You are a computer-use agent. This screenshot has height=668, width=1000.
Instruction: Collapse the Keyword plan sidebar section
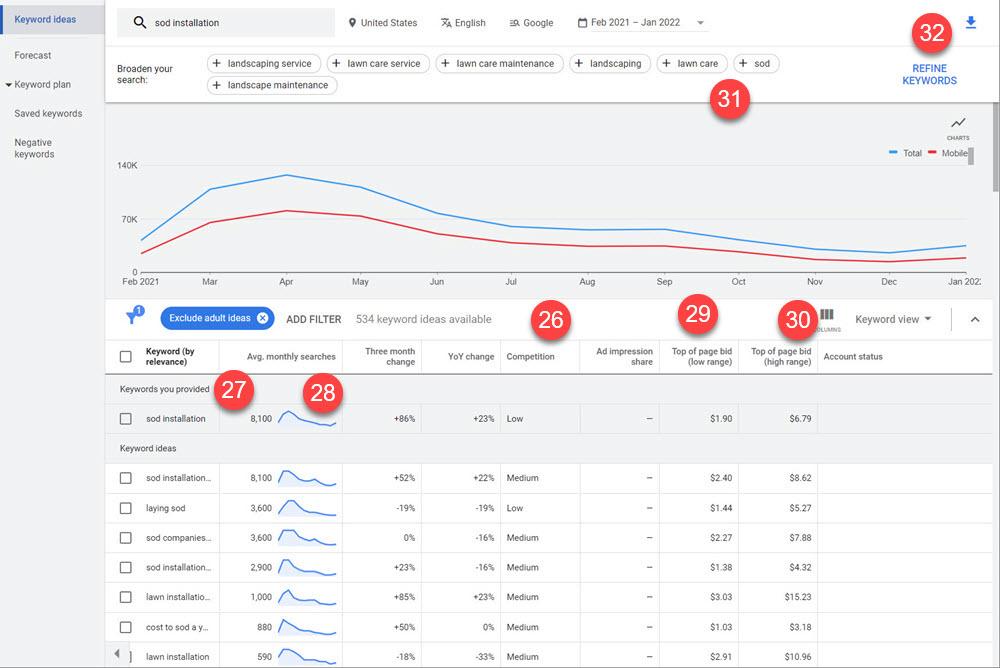(9, 84)
